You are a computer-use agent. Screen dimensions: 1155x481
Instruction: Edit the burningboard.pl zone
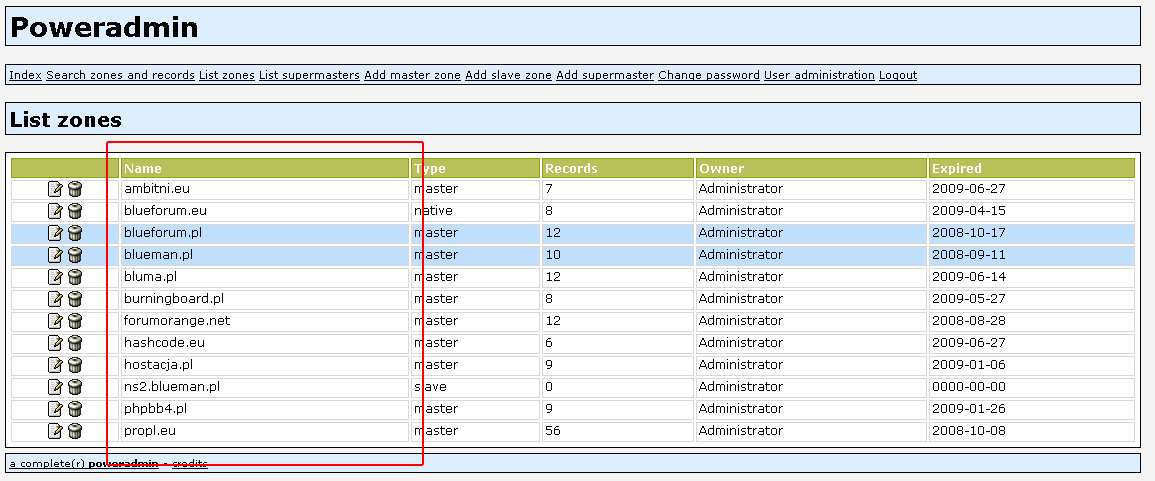55,299
